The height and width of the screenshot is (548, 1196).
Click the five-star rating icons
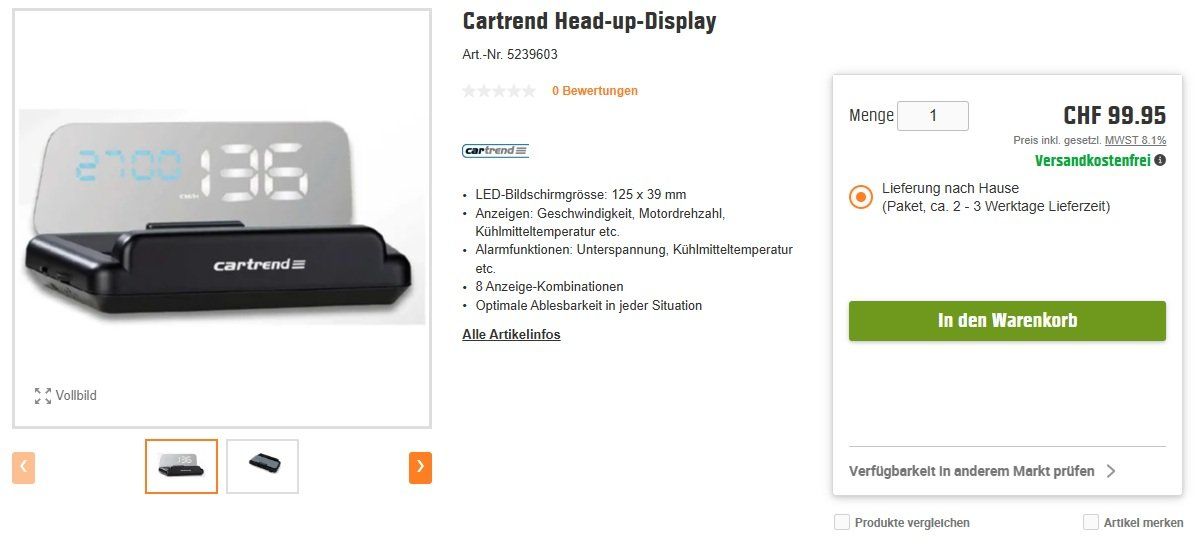click(x=499, y=91)
